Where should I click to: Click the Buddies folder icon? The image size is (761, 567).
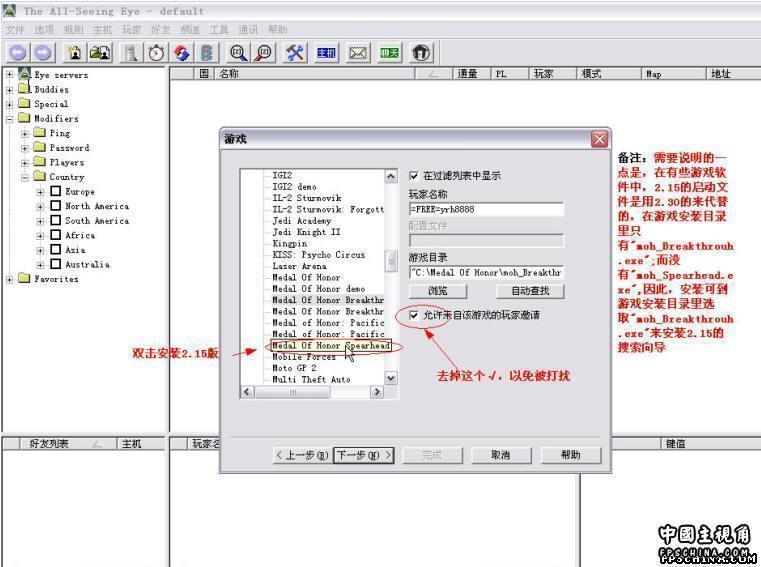click(24, 88)
